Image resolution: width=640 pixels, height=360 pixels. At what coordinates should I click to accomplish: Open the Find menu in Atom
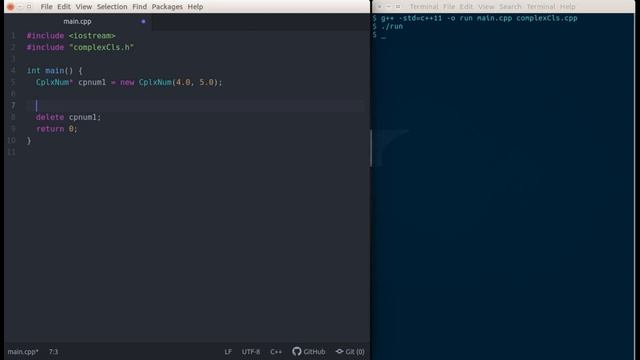139,7
